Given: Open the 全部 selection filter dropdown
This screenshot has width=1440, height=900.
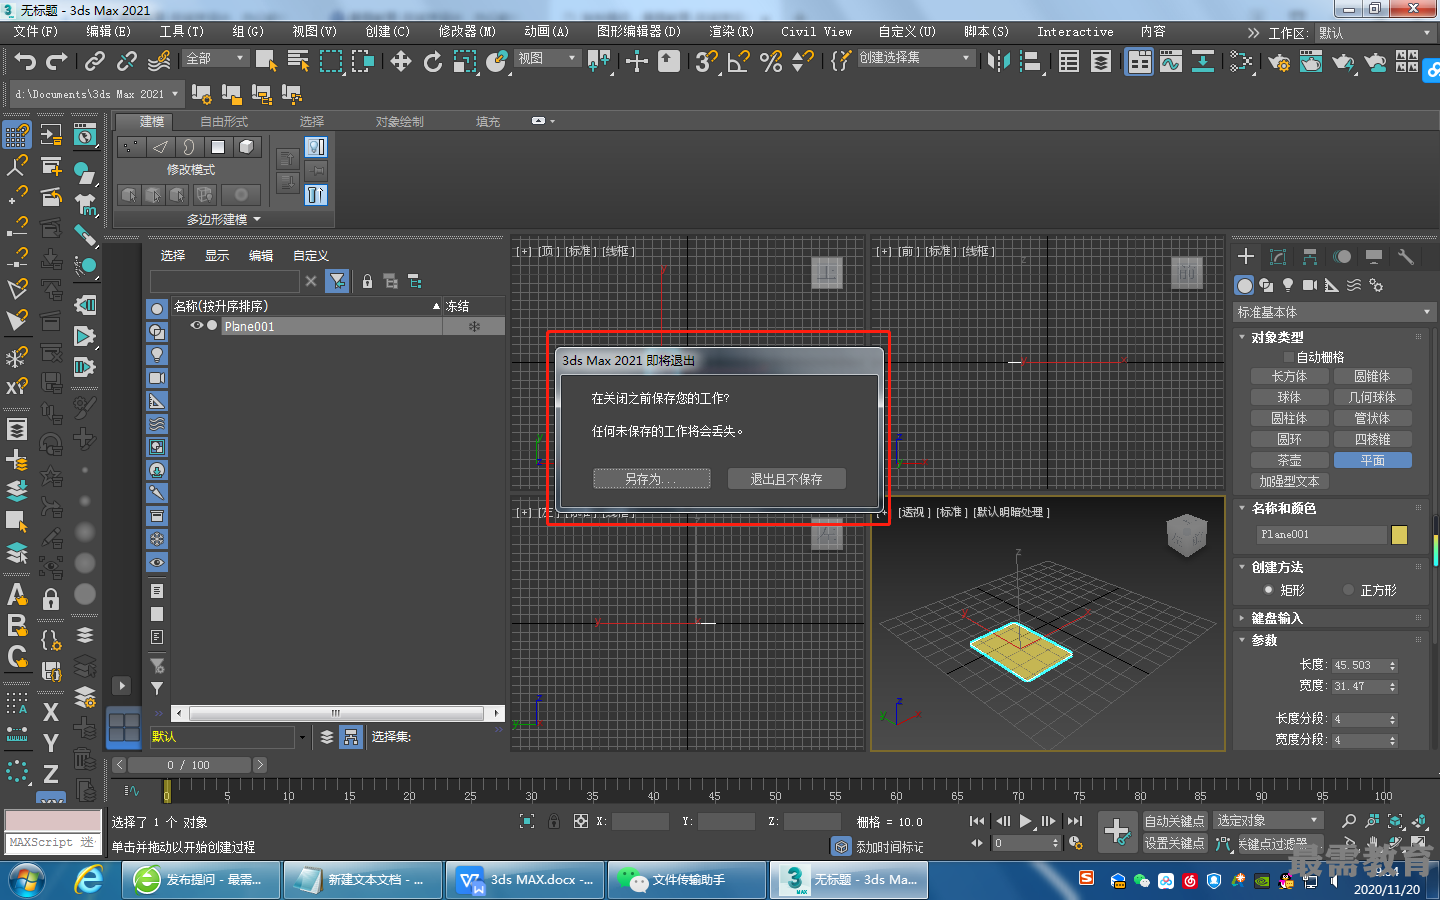Looking at the screenshot, I should (215, 58).
